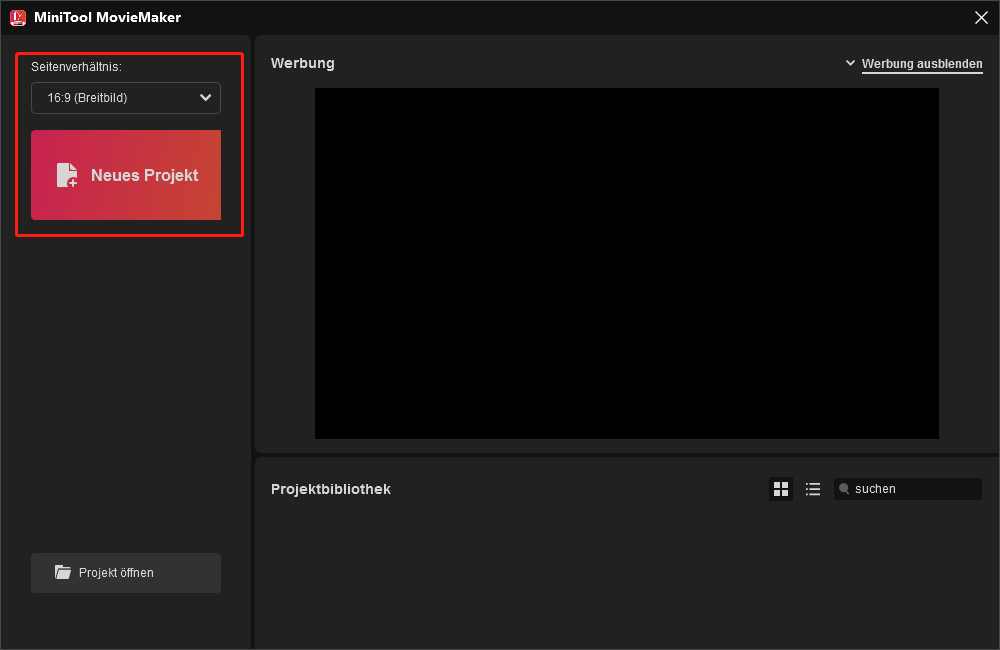Click the black advertisement video area
This screenshot has width=1000, height=650.
pos(626,263)
